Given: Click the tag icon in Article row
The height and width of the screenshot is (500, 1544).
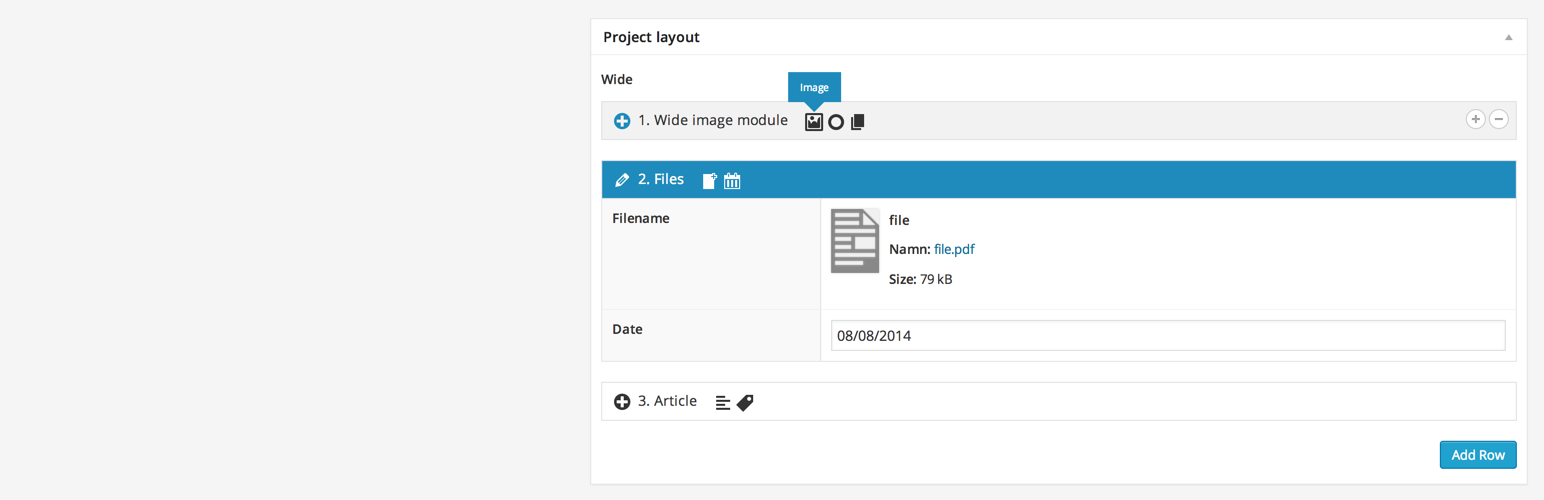Looking at the screenshot, I should tap(745, 402).
